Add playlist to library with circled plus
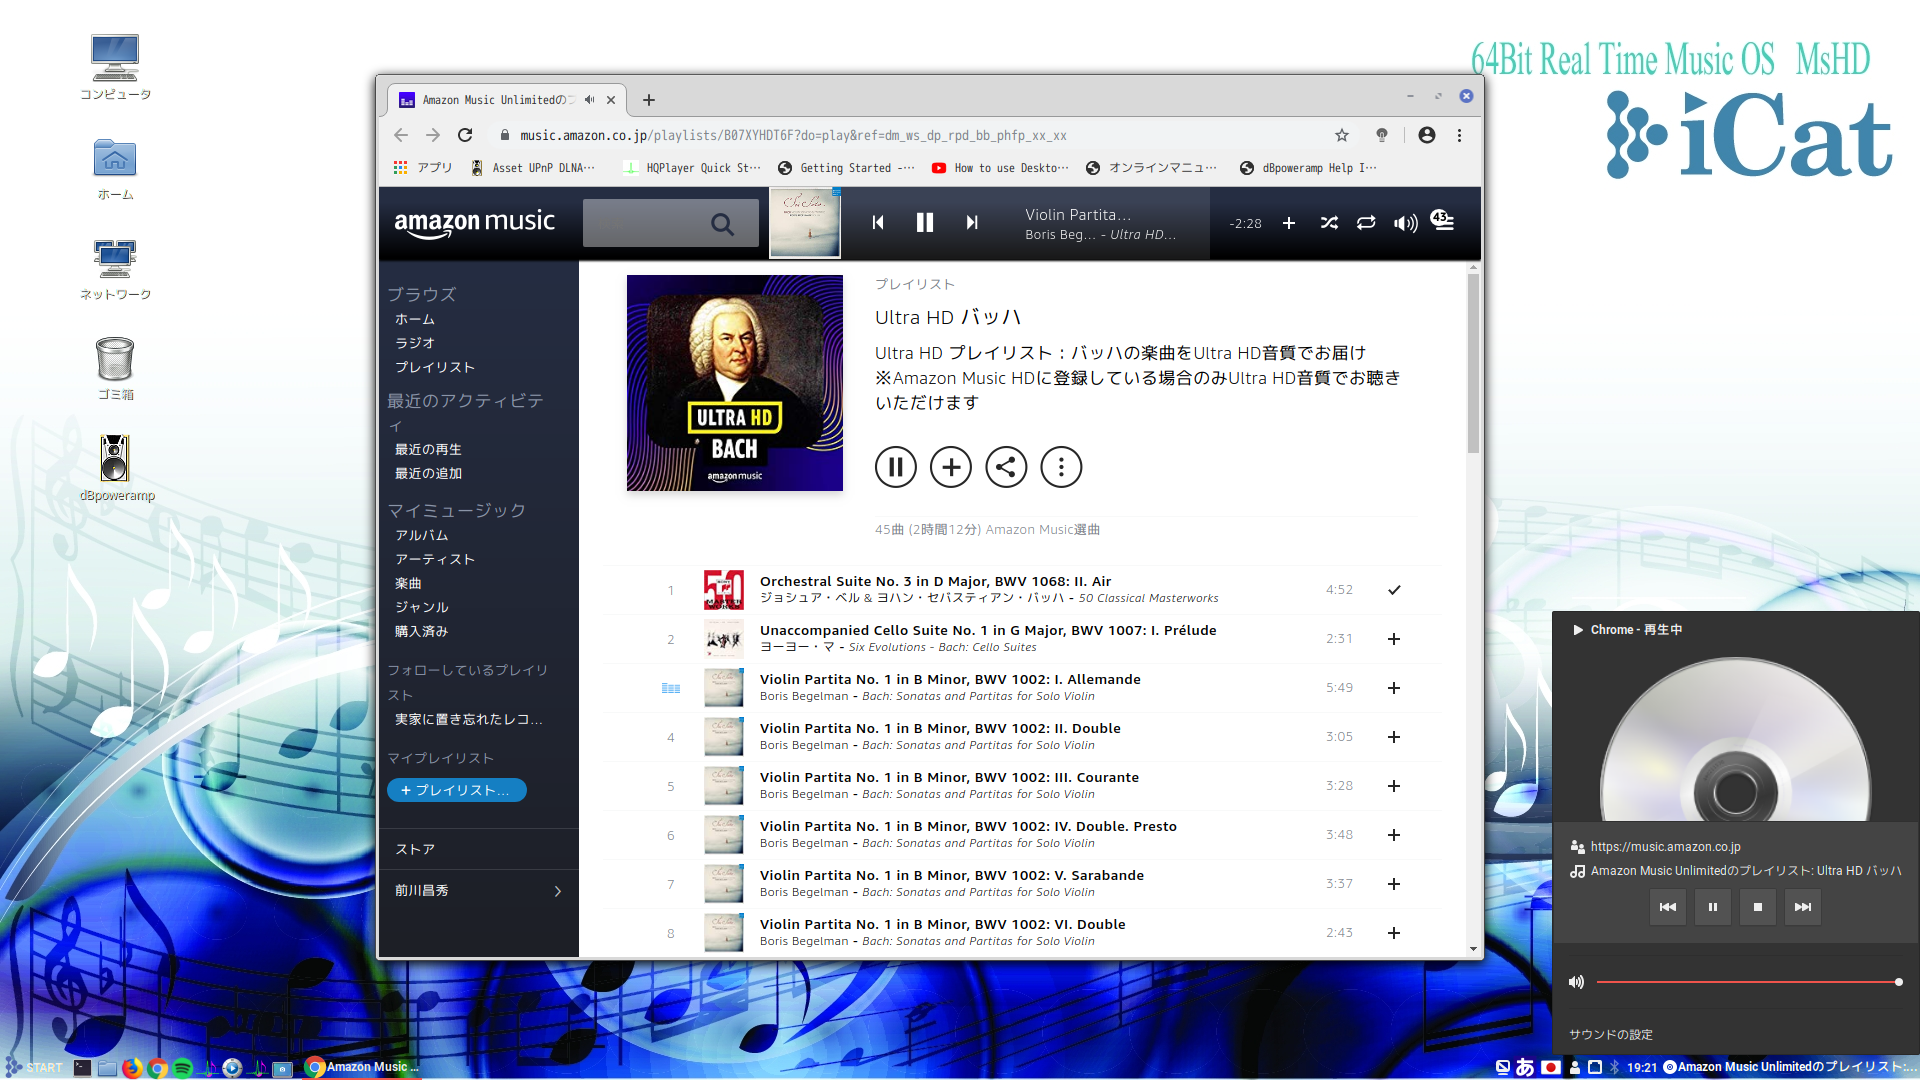The image size is (1920, 1080). tap(951, 467)
